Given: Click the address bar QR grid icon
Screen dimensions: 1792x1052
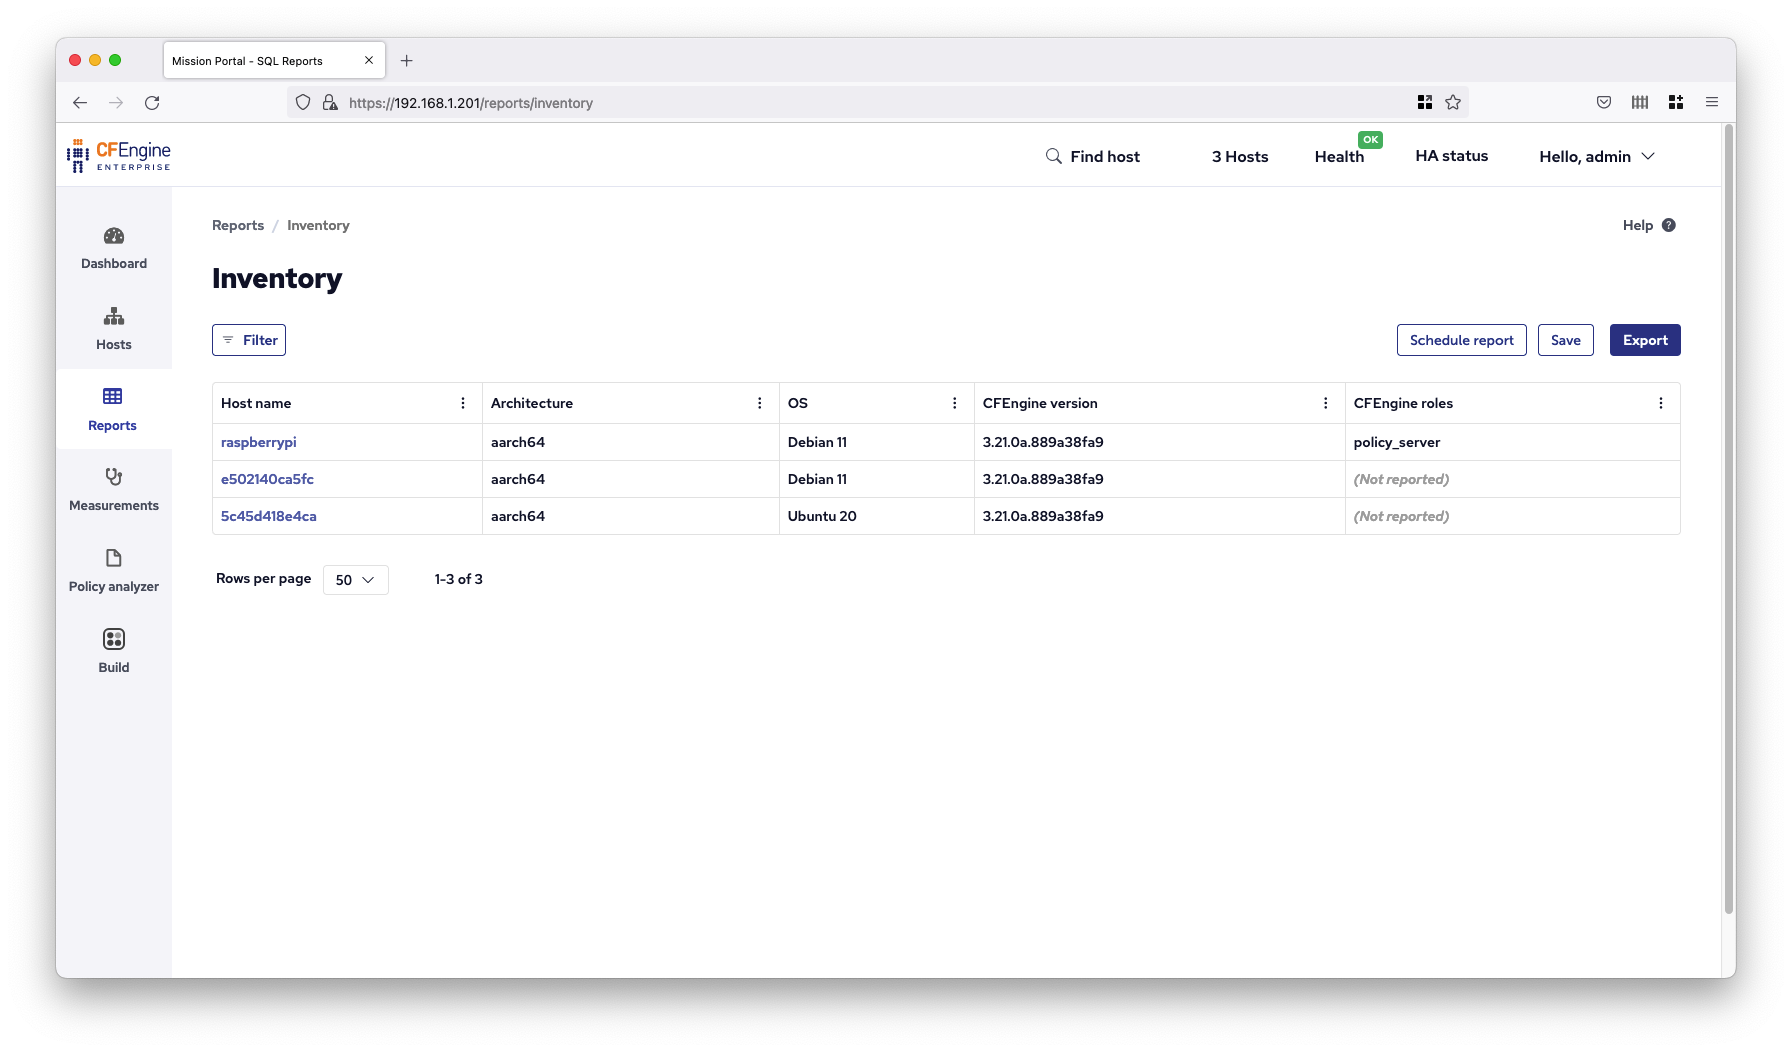Looking at the screenshot, I should [x=1425, y=102].
